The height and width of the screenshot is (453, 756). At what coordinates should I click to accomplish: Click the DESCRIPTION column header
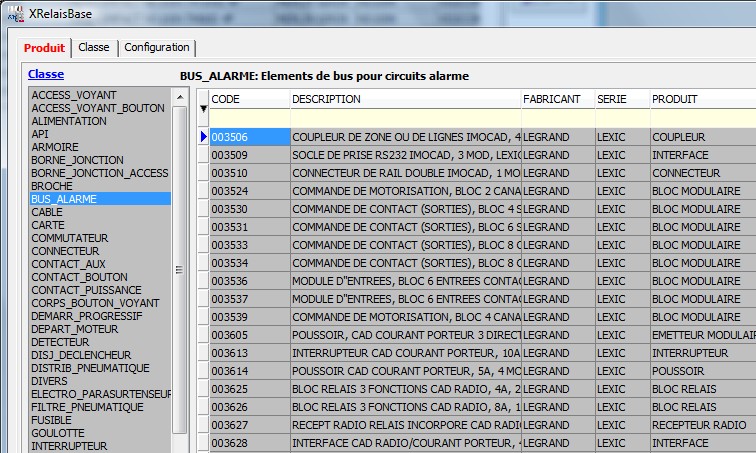(404, 99)
